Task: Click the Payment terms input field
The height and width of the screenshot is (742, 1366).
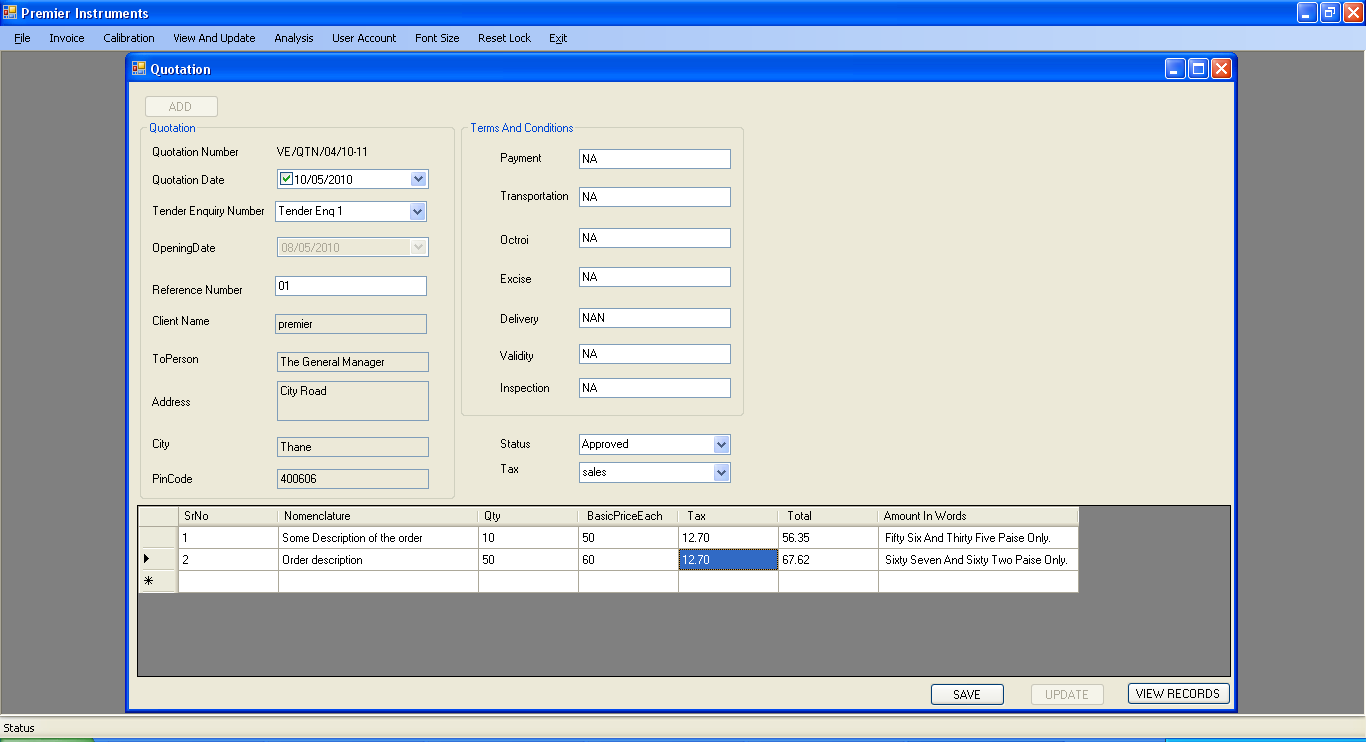Action: pyautogui.click(x=655, y=159)
